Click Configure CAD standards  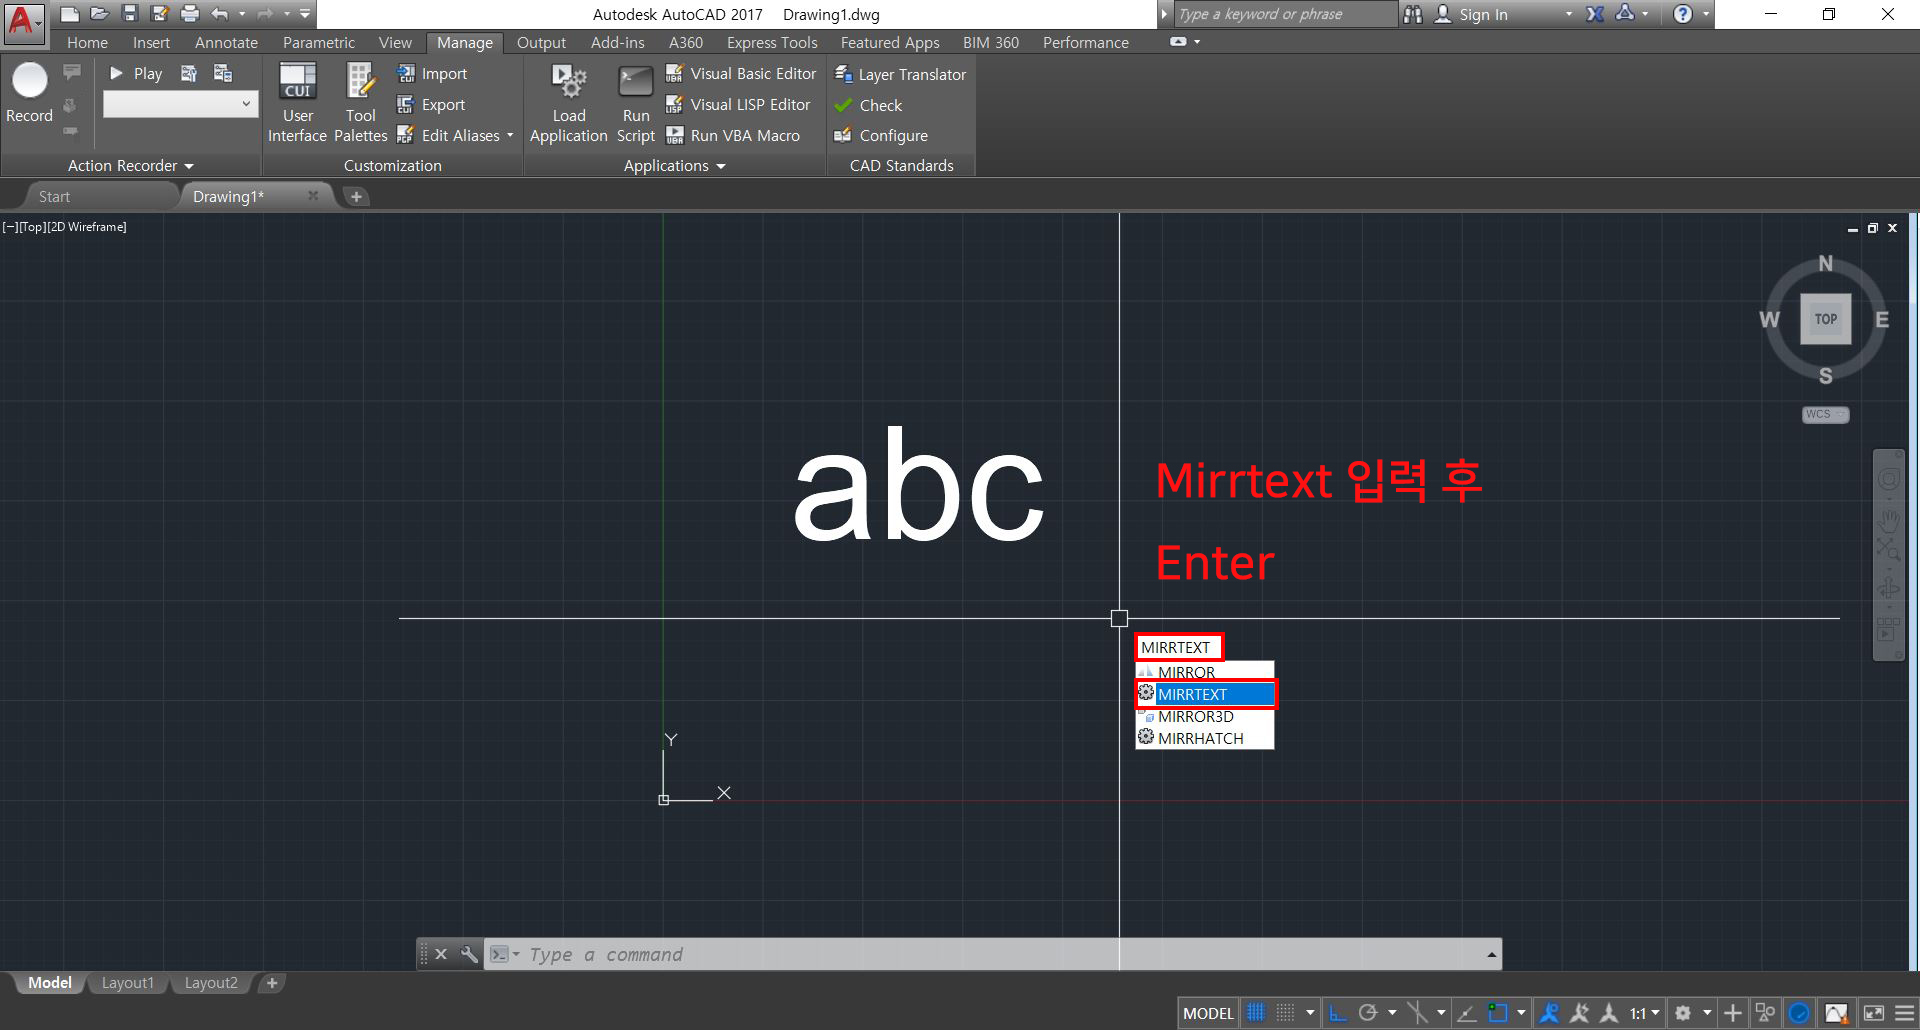(881, 135)
